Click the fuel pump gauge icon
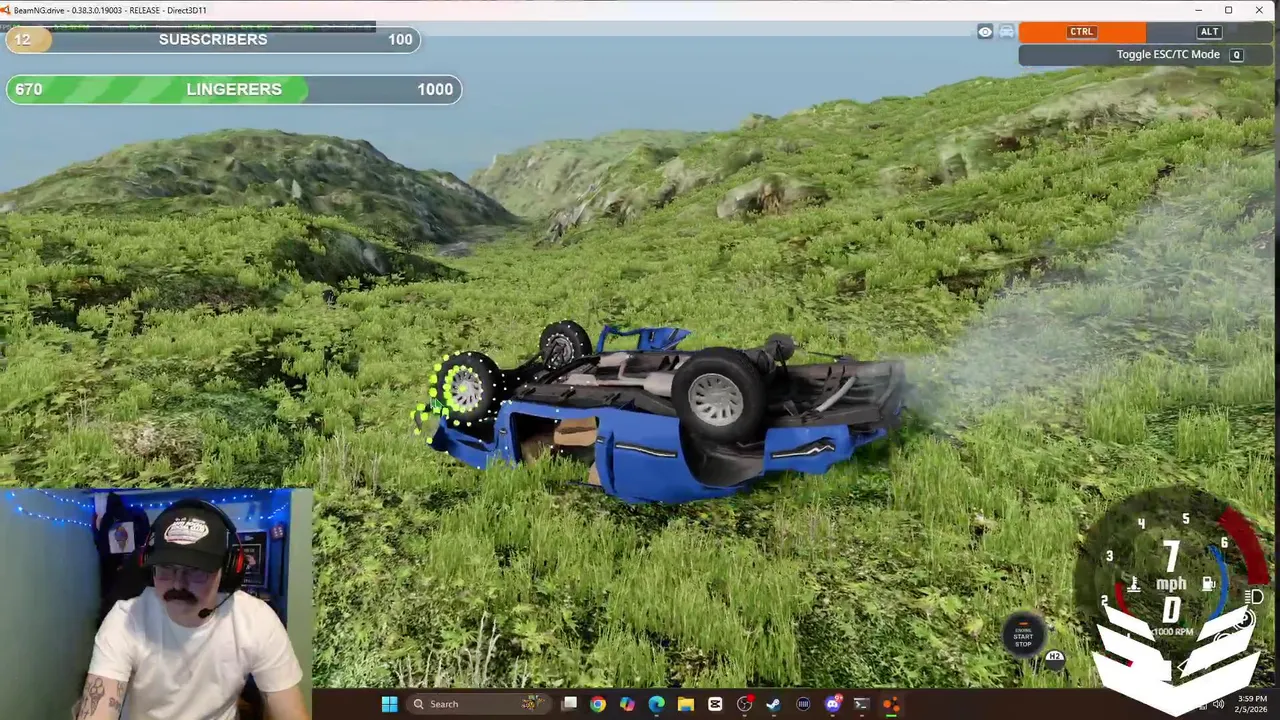 (x=1208, y=583)
